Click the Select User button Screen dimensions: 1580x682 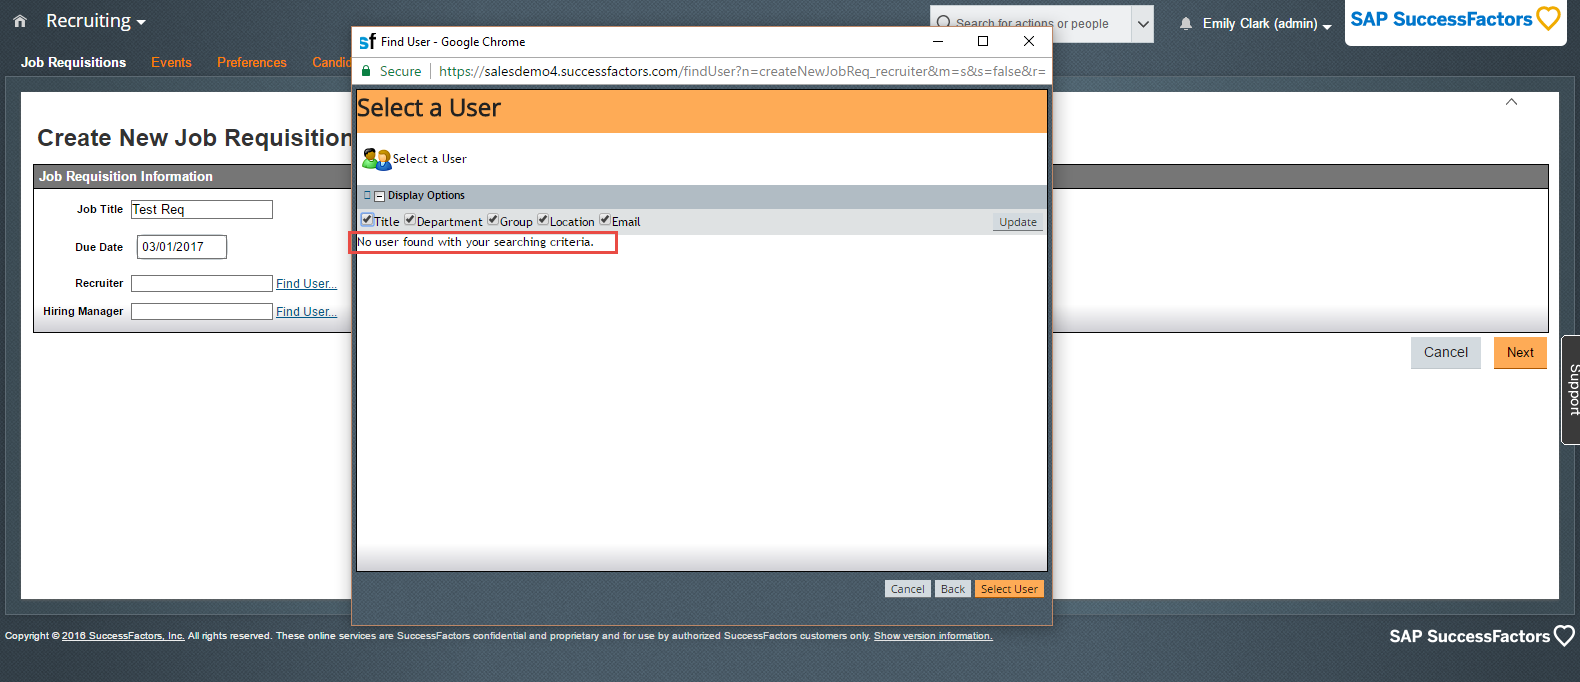(x=1009, y=589)
